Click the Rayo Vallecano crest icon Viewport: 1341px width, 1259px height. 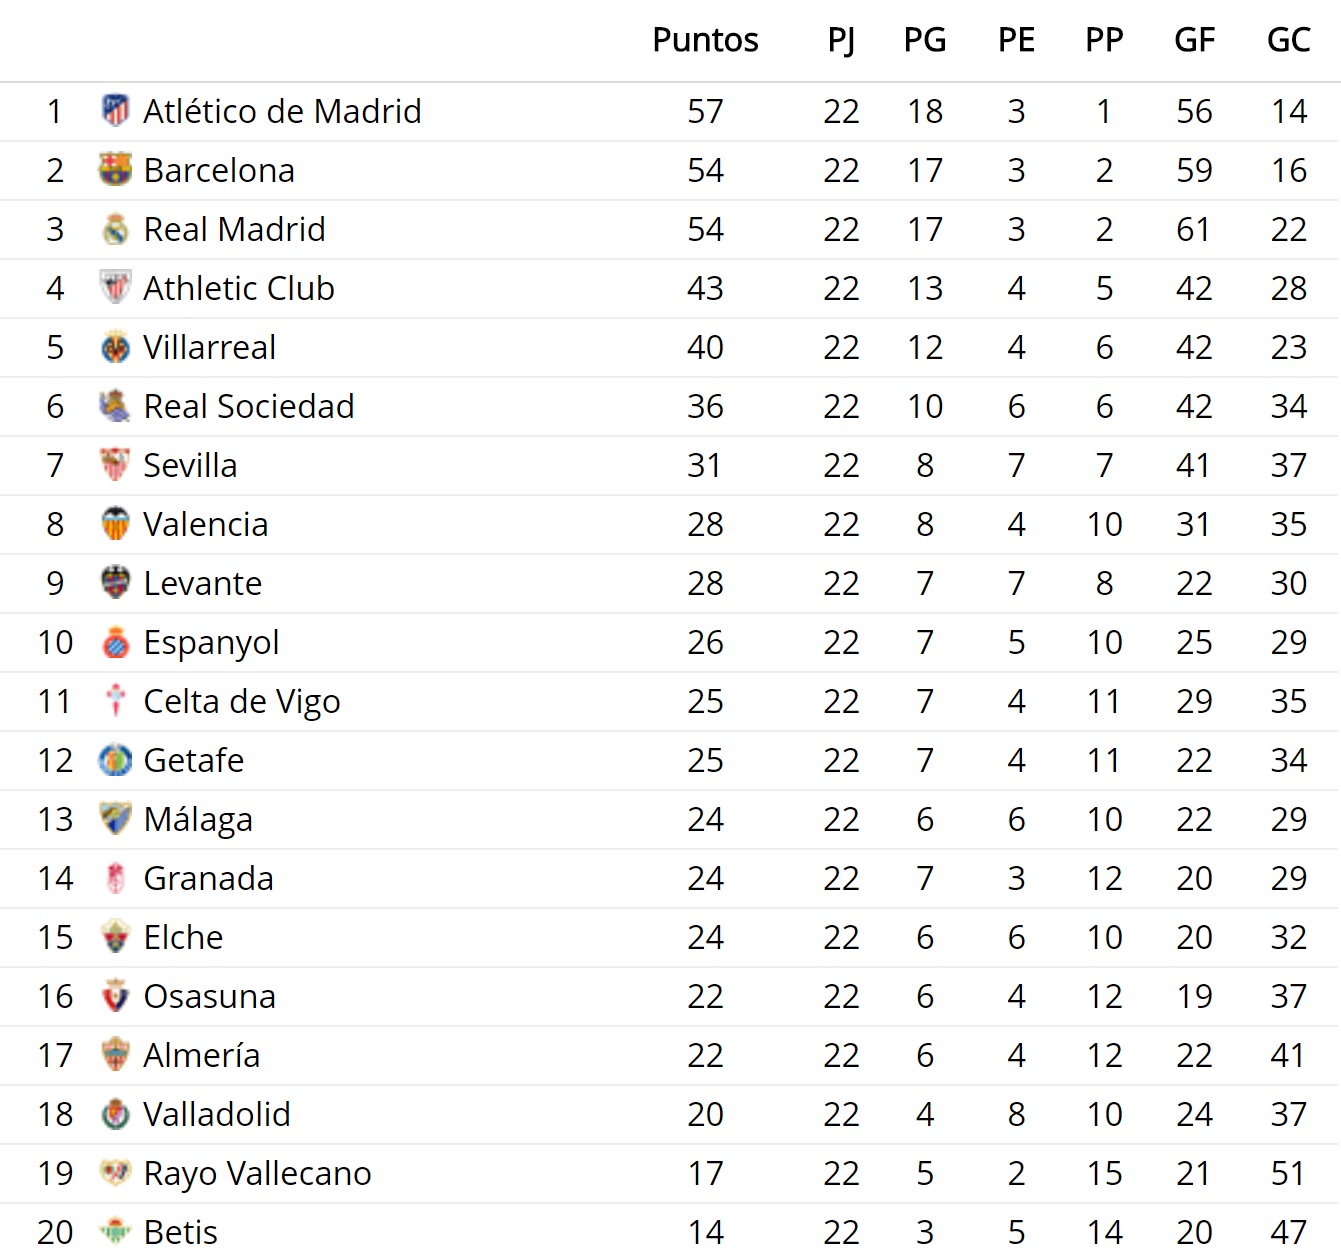pos(116,1173)
